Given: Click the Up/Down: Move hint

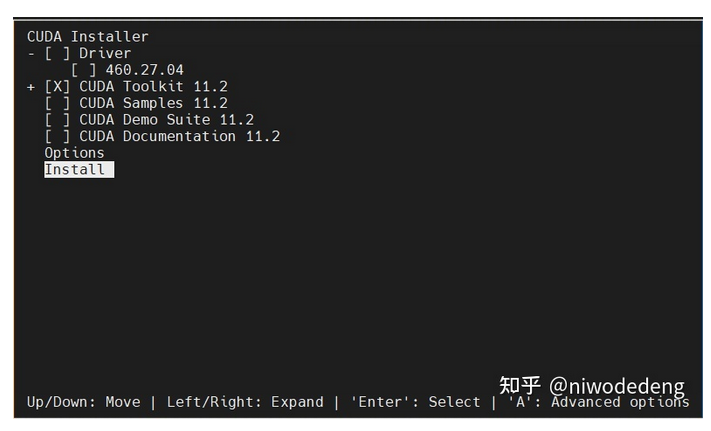Looking at the screenshot, I should (x=83, y=402).
